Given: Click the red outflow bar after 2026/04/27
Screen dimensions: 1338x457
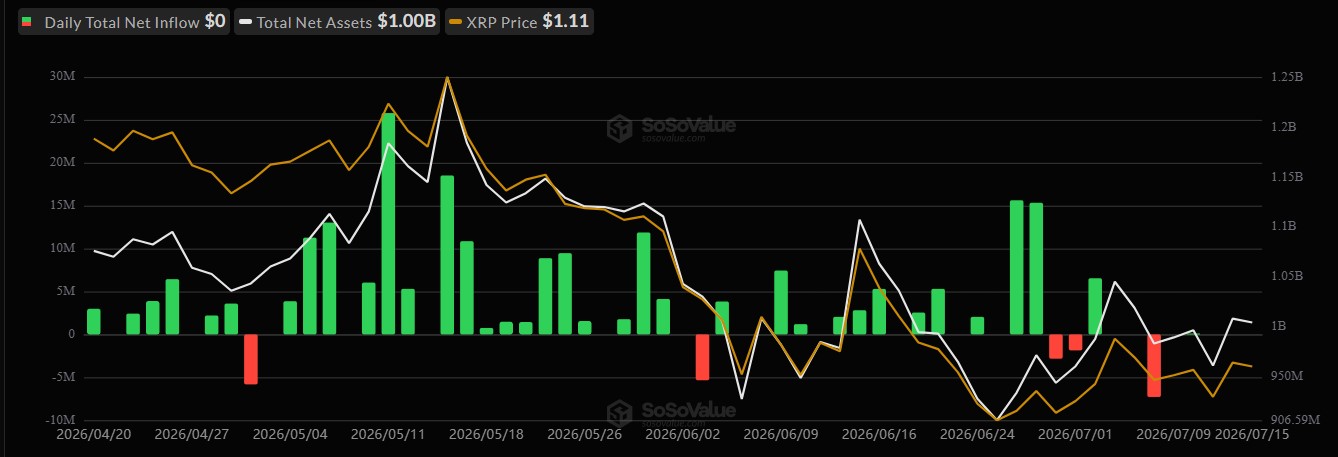Looking at the screenshot, I should (x=251, y=359).
